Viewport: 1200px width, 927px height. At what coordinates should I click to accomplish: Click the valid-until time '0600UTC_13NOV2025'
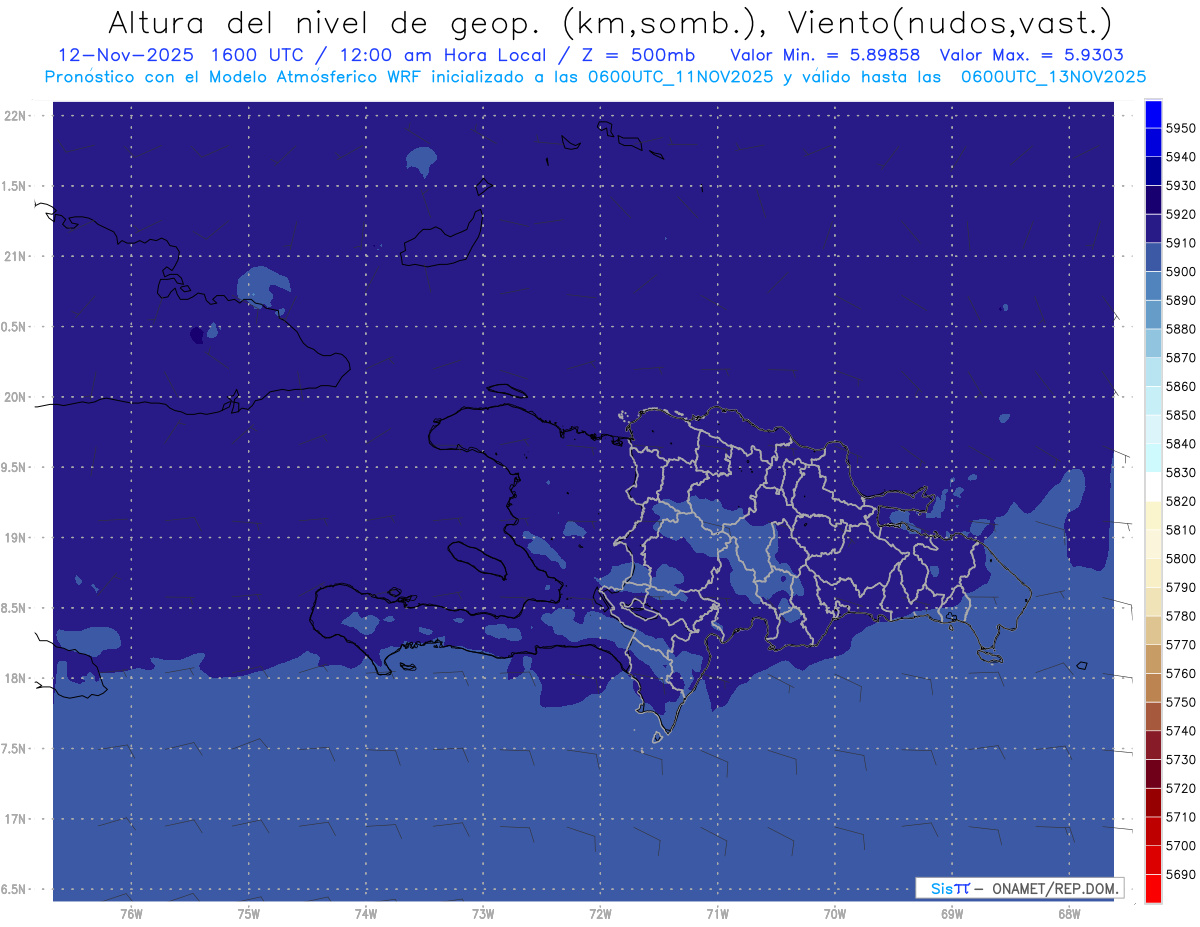[1053, 76]
